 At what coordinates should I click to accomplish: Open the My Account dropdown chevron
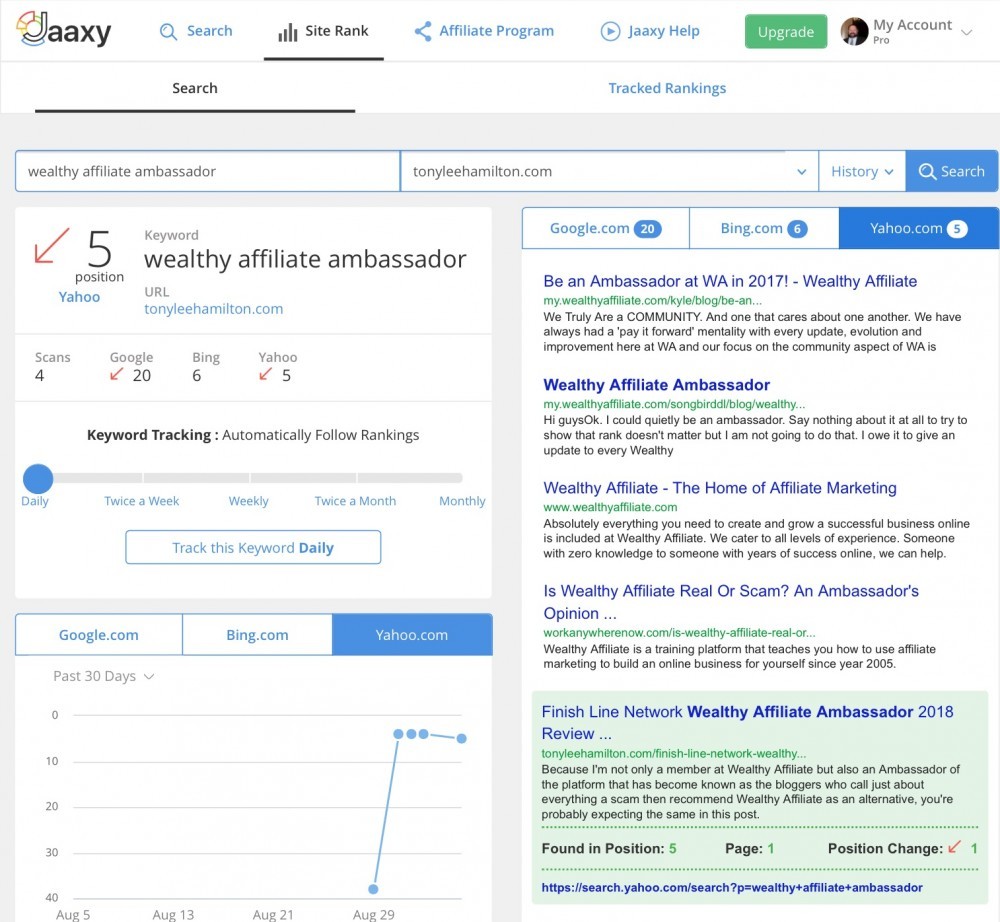[966, 33]
